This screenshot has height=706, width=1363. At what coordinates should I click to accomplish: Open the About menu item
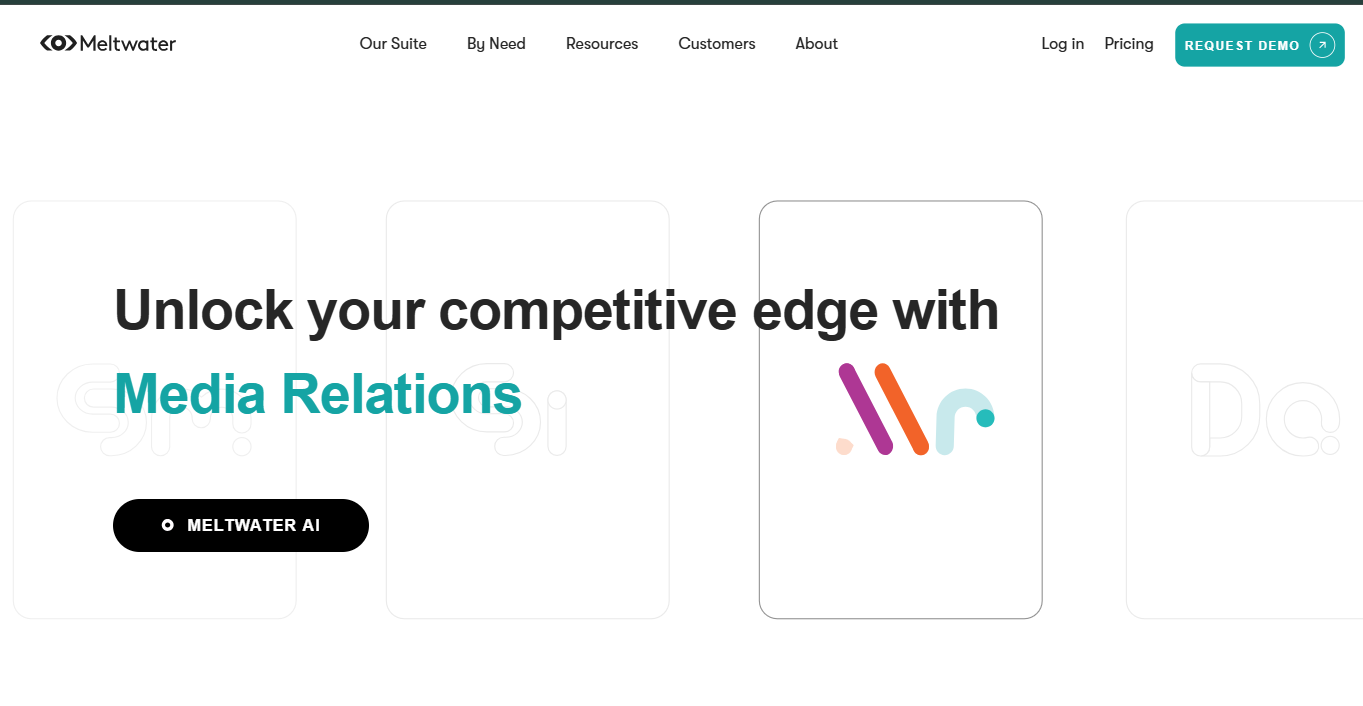tap(817, 44)
